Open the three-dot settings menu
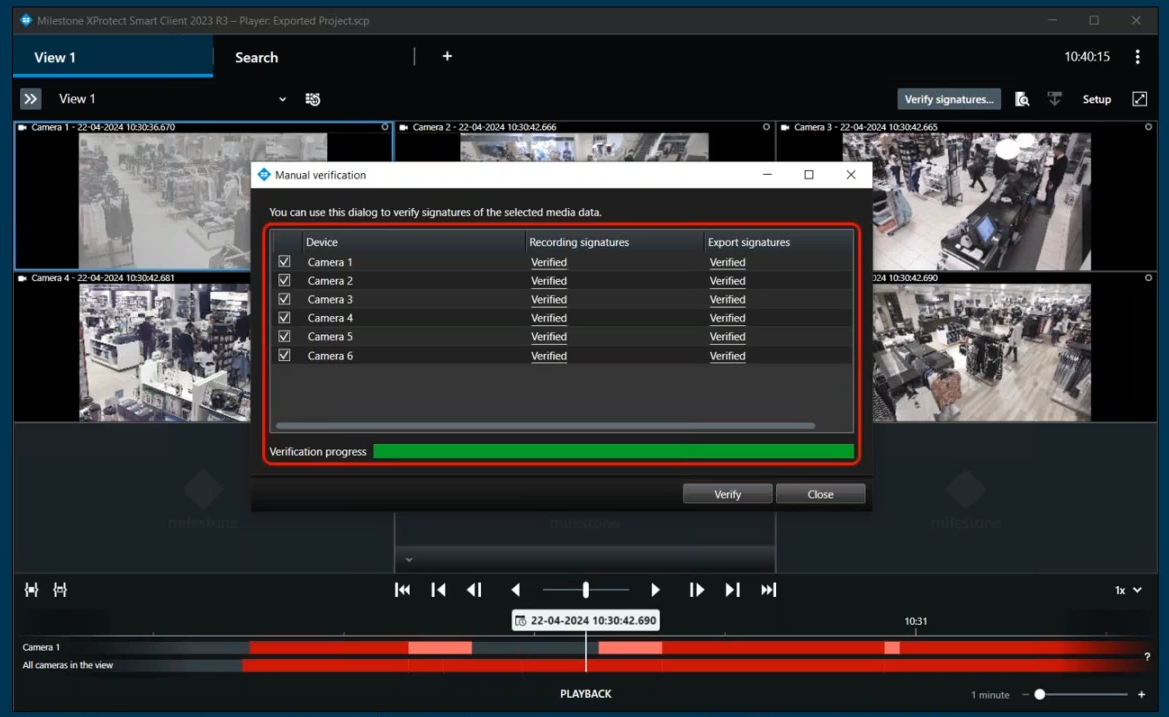 [x=1138, y=57]
